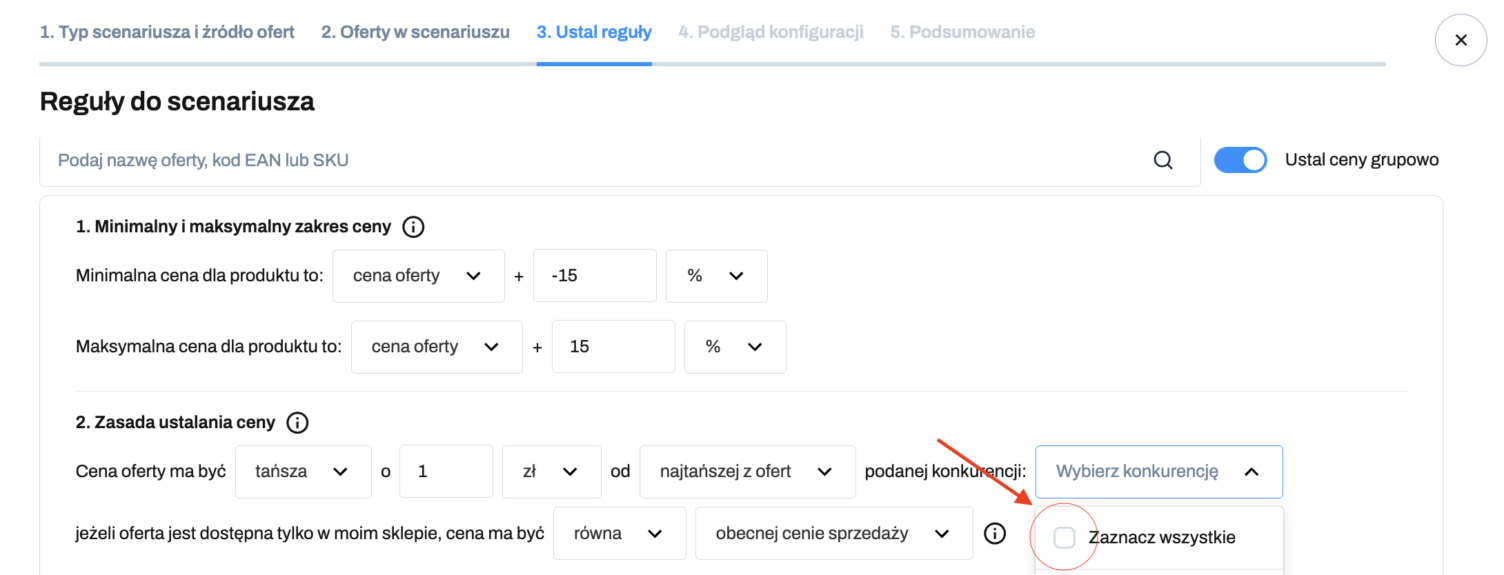
Task: Click info icon after obecnej cenie sprzedaży
Action: [994, 534]
